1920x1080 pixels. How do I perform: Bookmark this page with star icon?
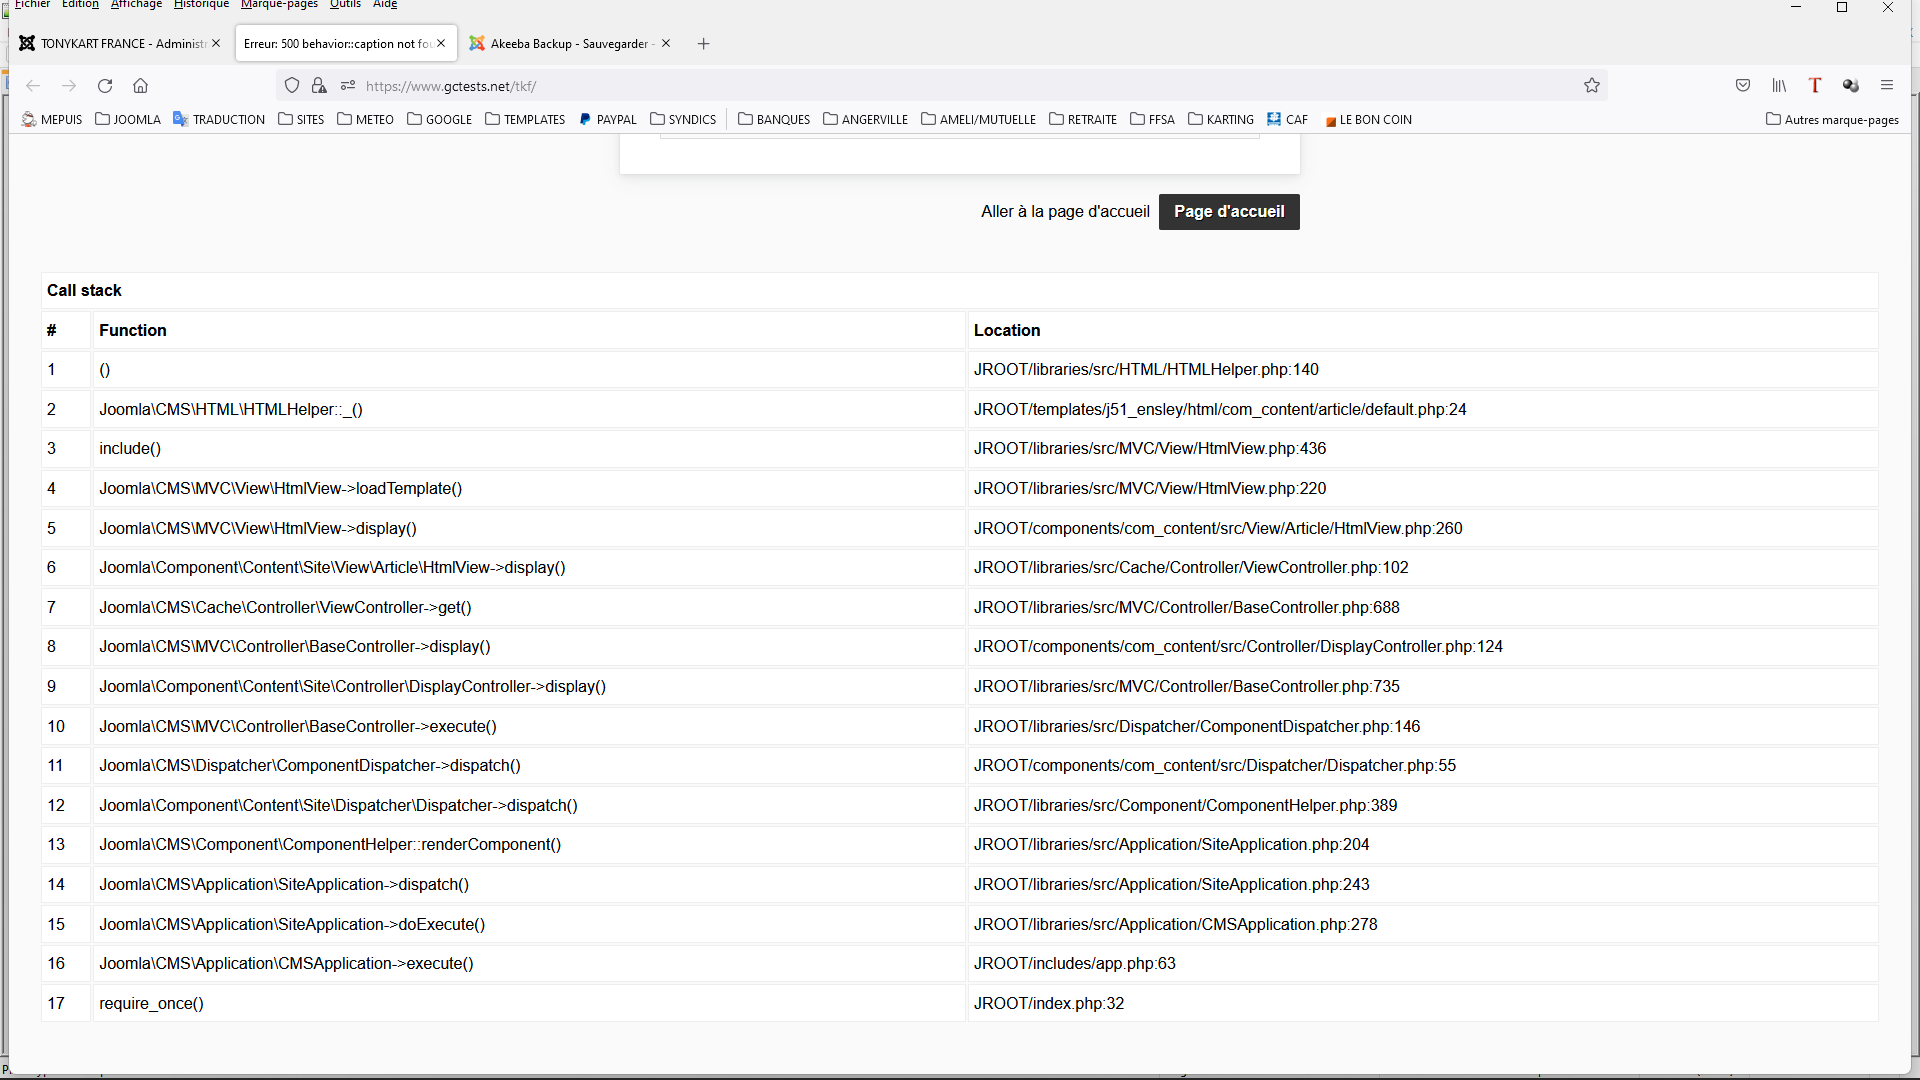click(1592, 86)
